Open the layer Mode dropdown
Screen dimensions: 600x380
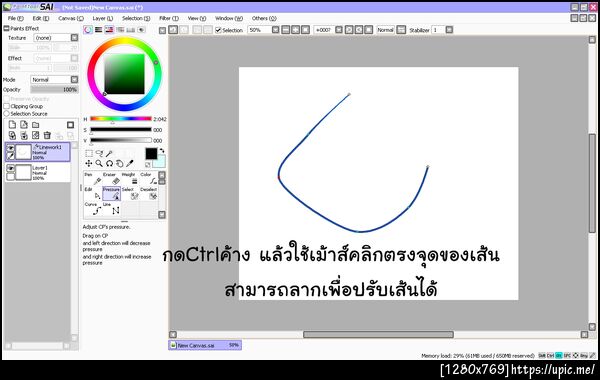75,79
